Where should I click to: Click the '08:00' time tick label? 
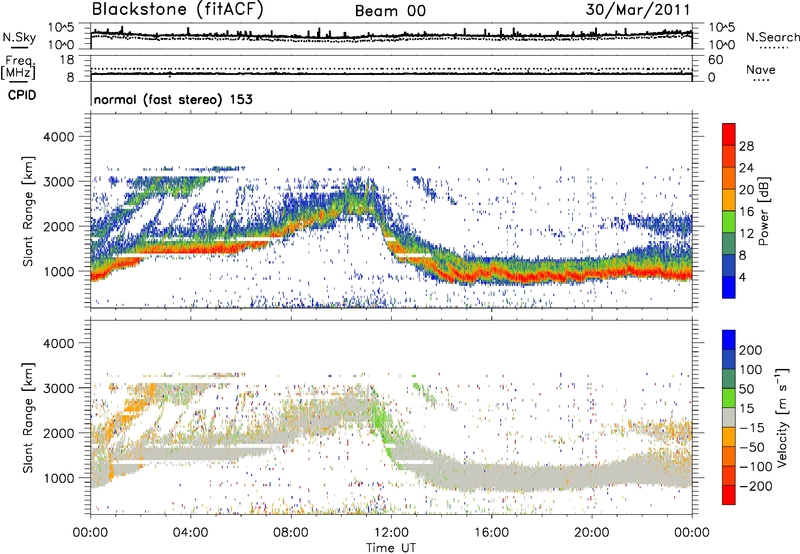click(x=291, y=533)
